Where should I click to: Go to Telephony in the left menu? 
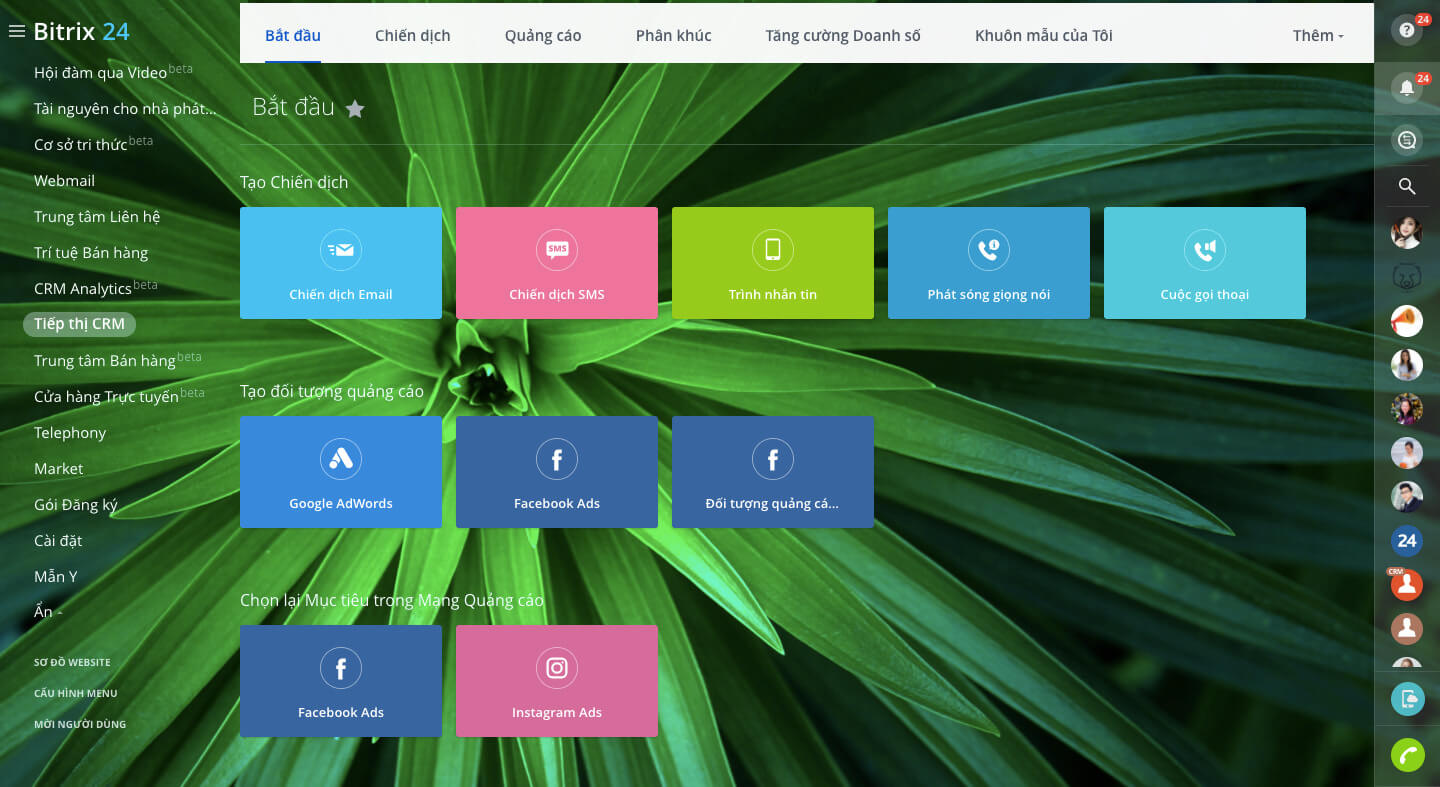pos(70,432)
